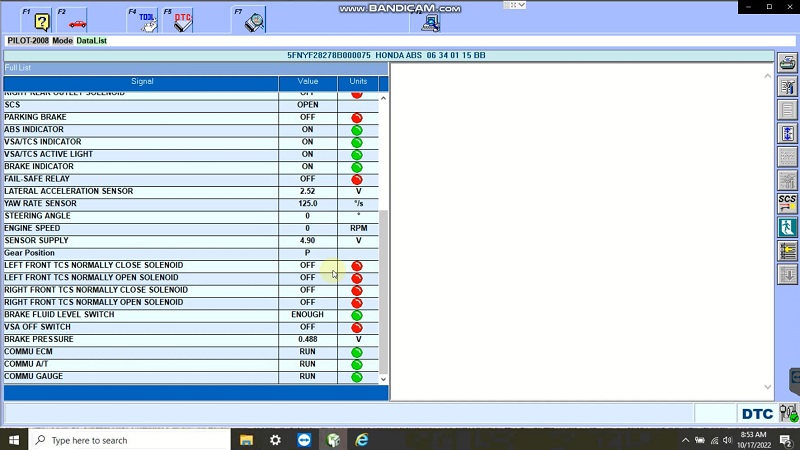This screenshot has width=800, height=450.
Task: Click the grayed line graph sidebar icon
Action: point(787,157)
